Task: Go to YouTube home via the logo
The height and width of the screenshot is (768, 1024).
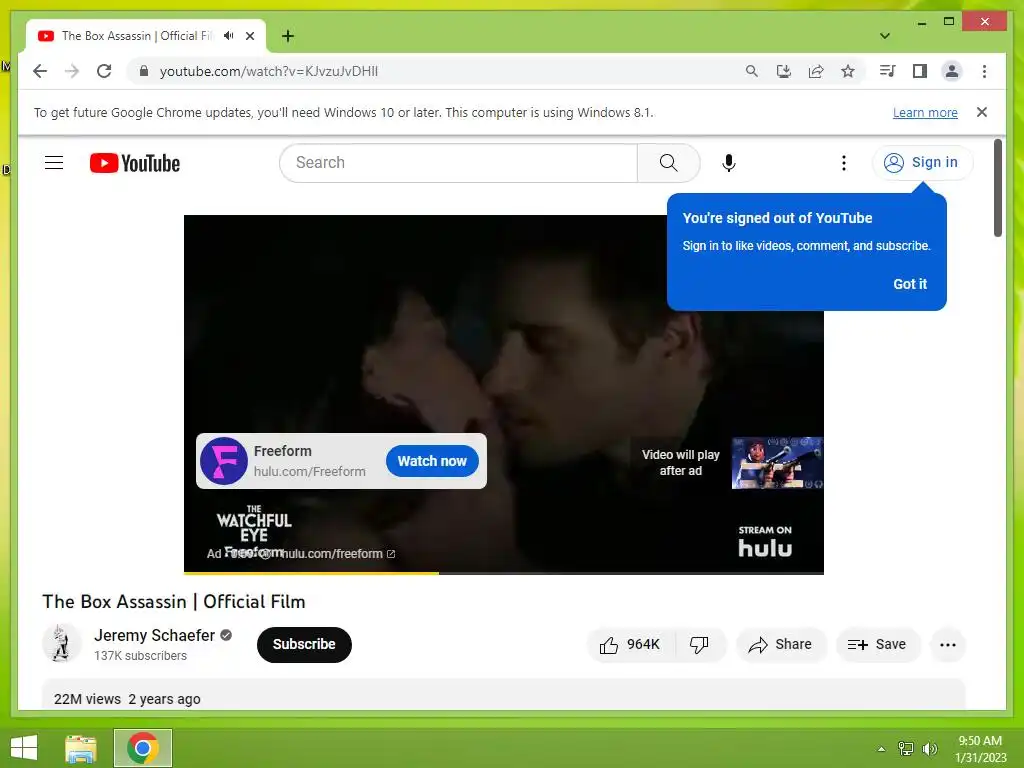Action: coord(135,163)
